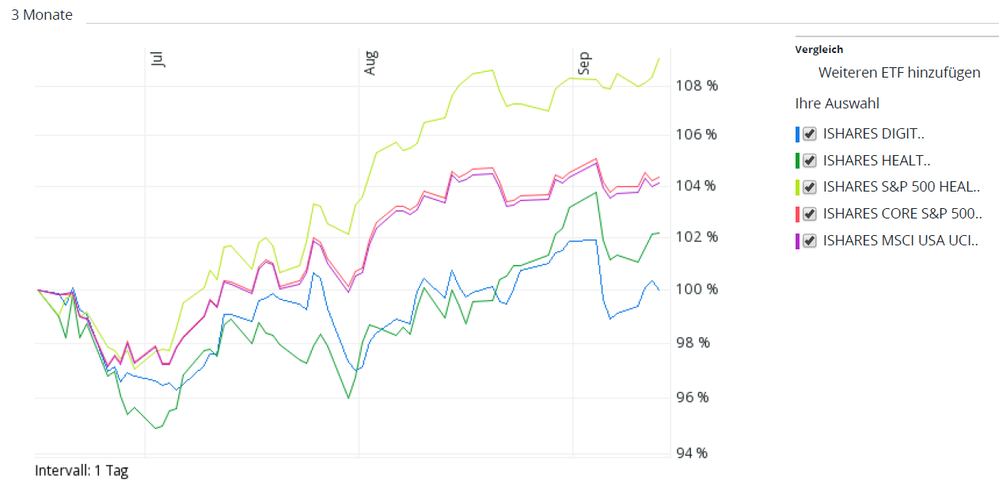Click the 'Vergleich' heading

(x=819, y=48)
